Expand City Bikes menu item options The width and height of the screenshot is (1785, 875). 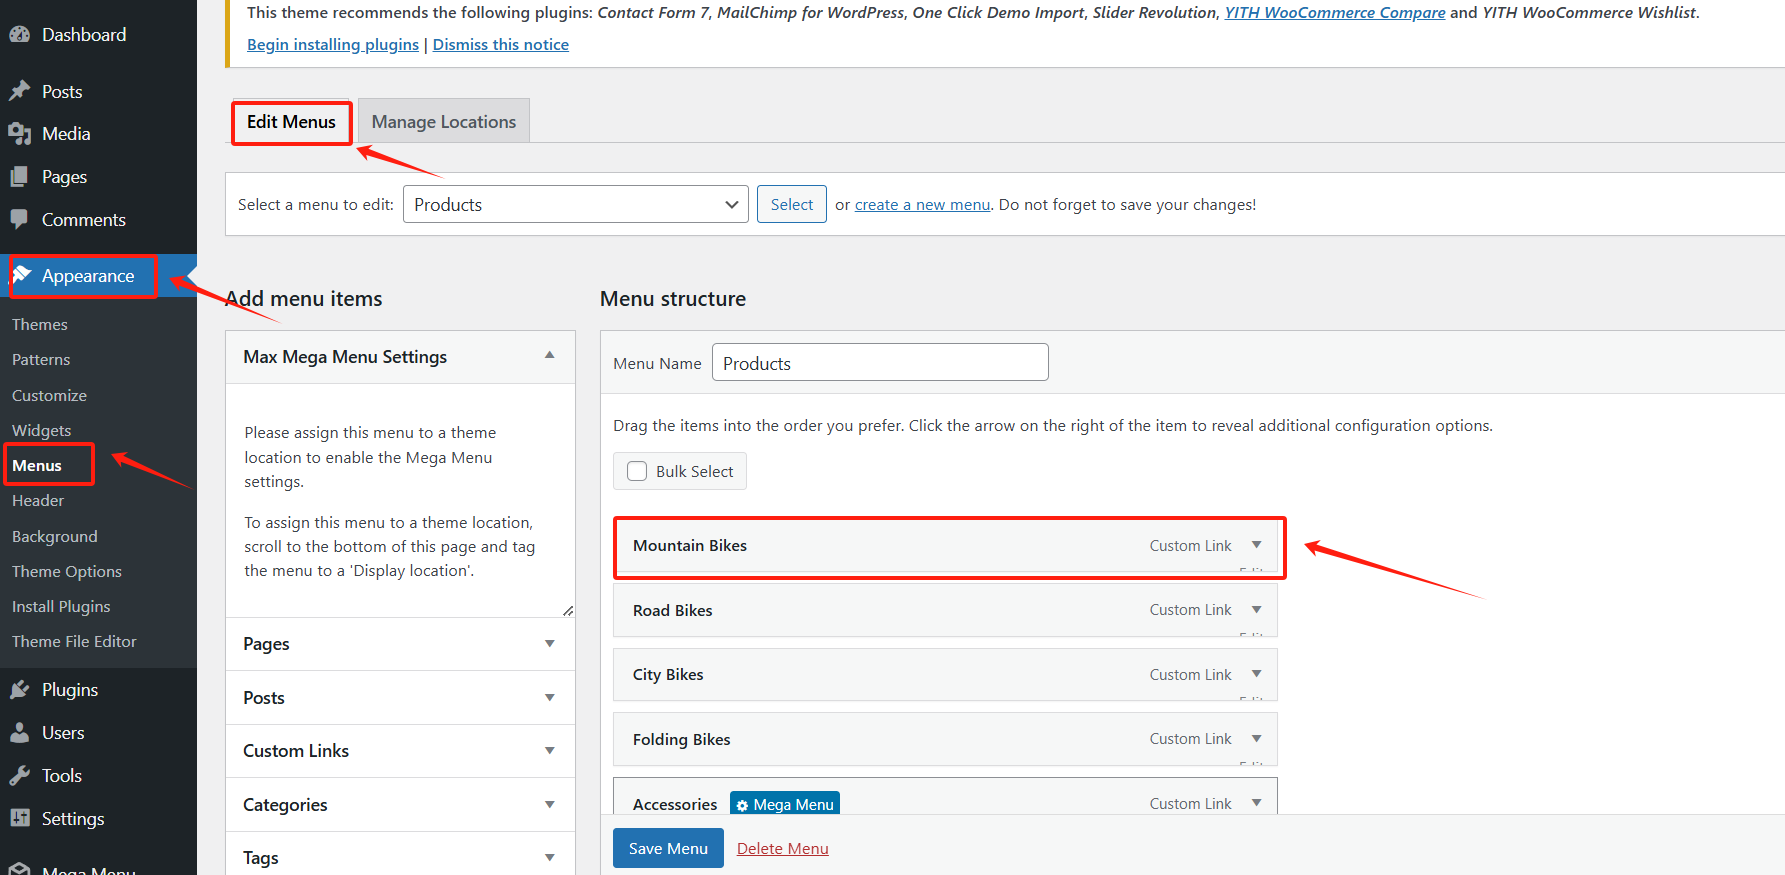pos(1257,674)
